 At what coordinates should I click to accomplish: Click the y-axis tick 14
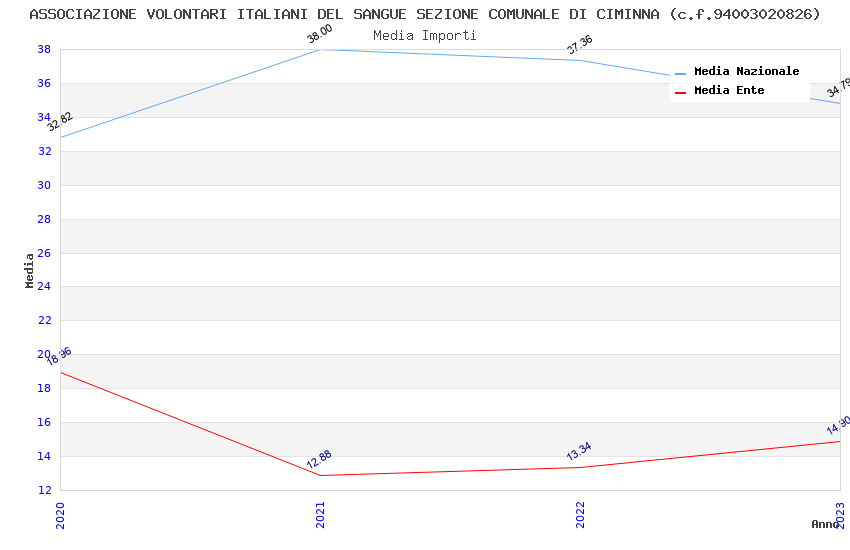pyautogui.click(x=44, y=456)
